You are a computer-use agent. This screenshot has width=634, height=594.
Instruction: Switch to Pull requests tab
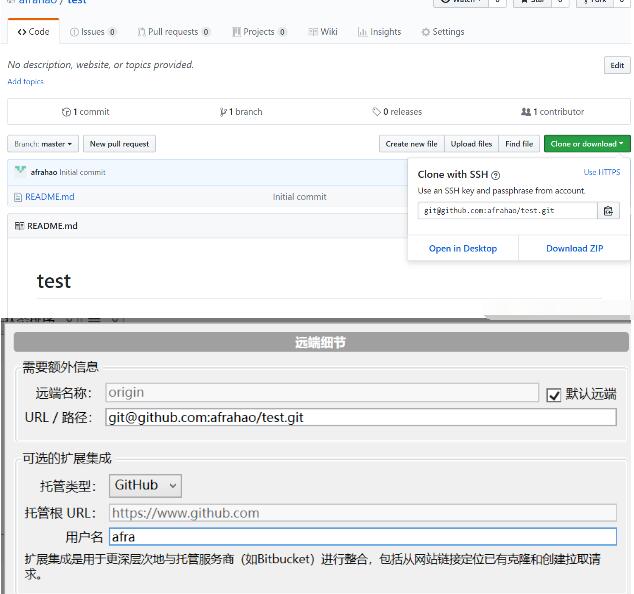coord(173,32)
